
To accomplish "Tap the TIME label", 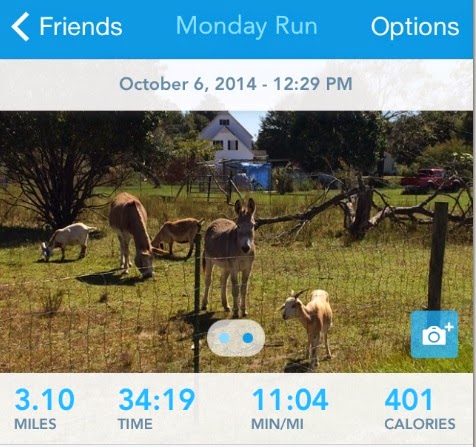I will (x=135, y=424).
